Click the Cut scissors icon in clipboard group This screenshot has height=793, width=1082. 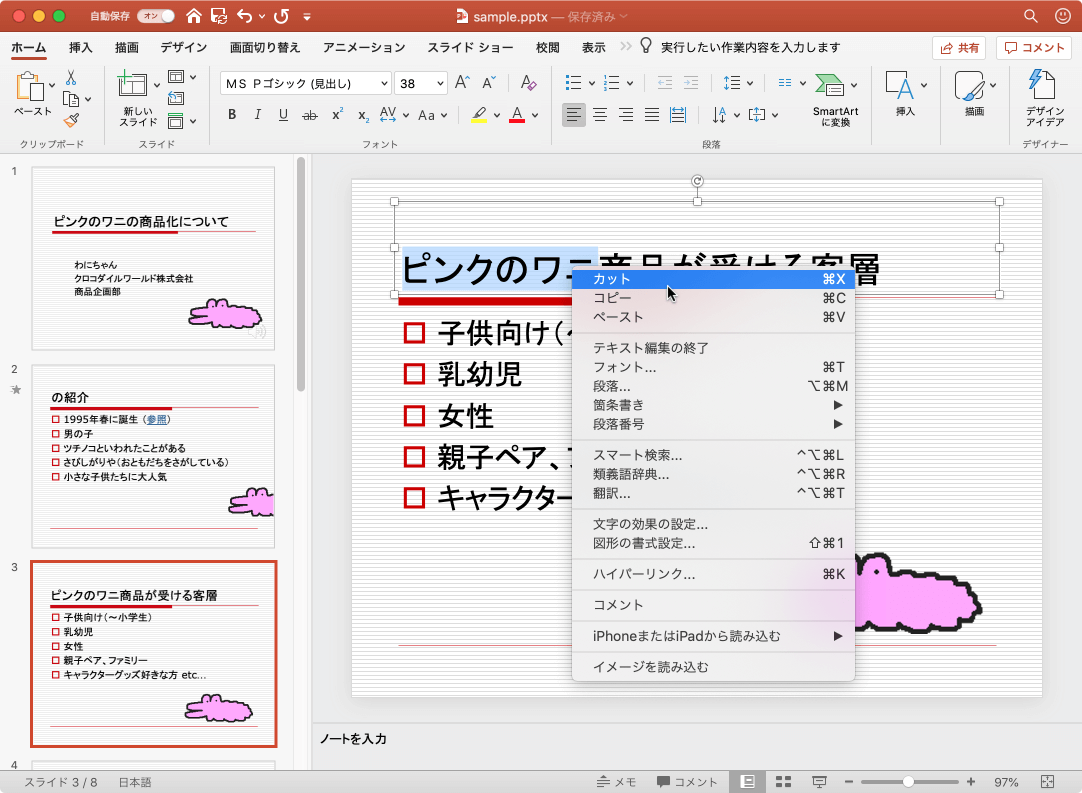(x=71, y=78)
